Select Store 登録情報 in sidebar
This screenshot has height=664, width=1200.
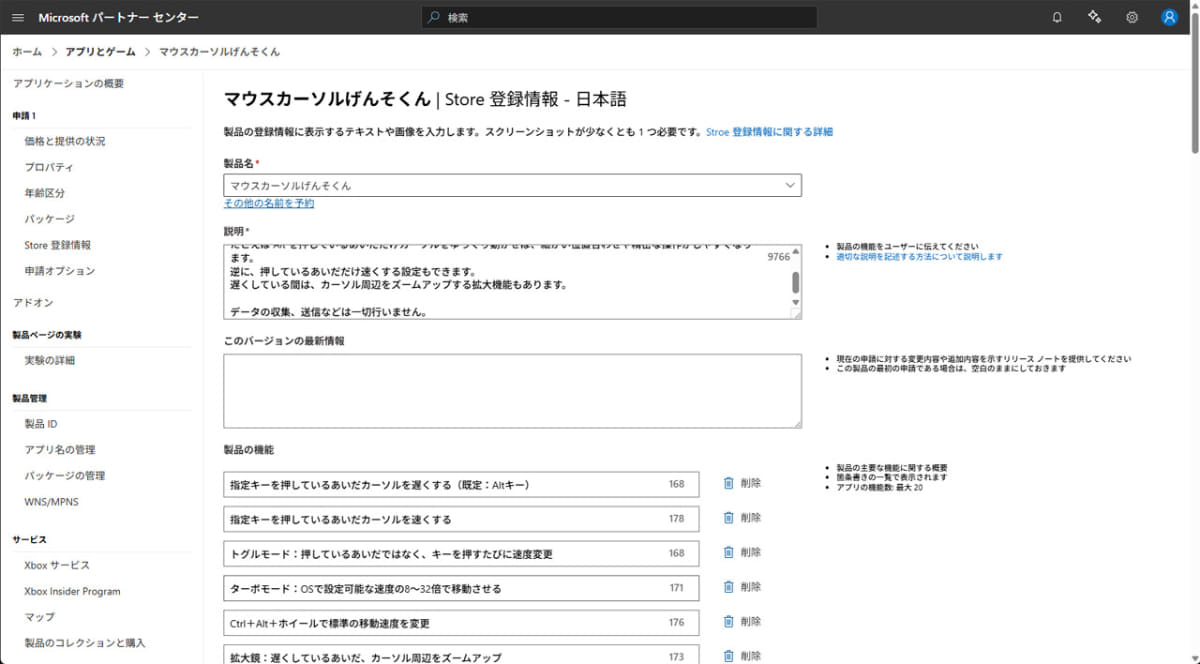[57, 245]
